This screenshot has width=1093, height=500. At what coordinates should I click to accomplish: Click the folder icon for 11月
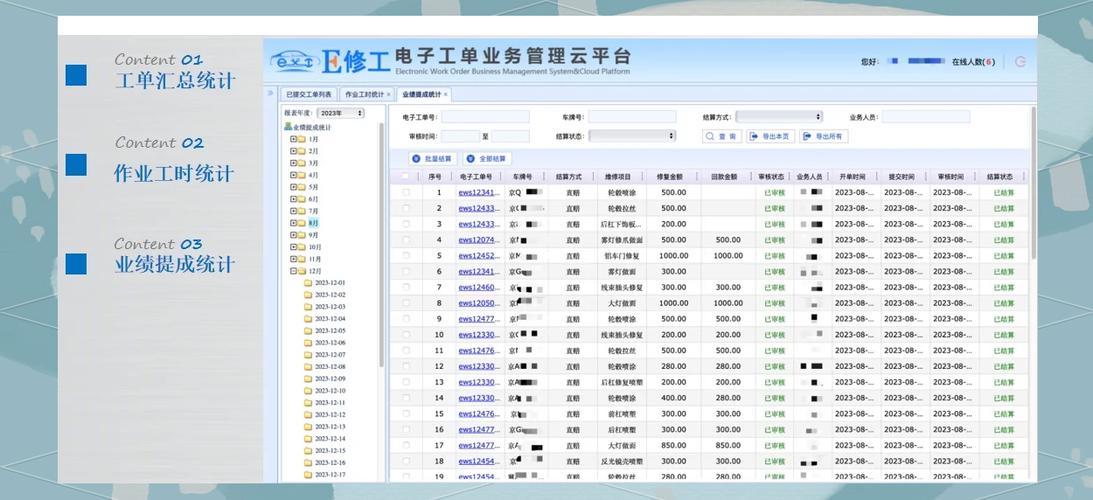(x=302, y=259)
